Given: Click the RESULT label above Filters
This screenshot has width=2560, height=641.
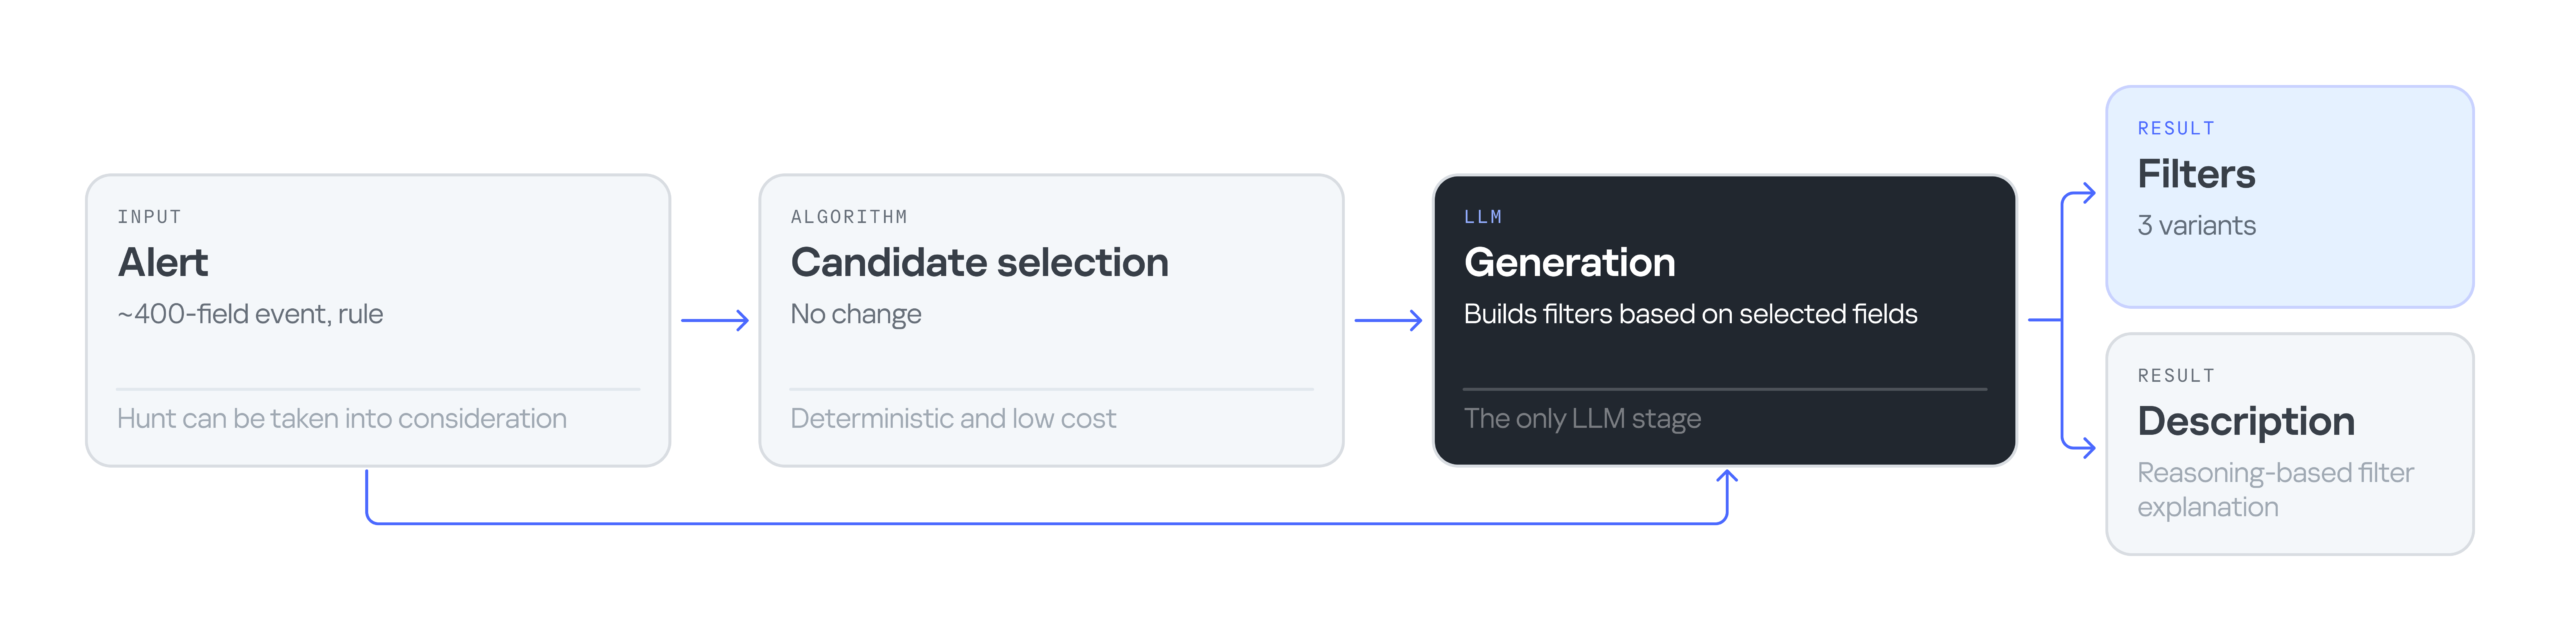Looking at the screenshot, I should tap(2176, 128).
